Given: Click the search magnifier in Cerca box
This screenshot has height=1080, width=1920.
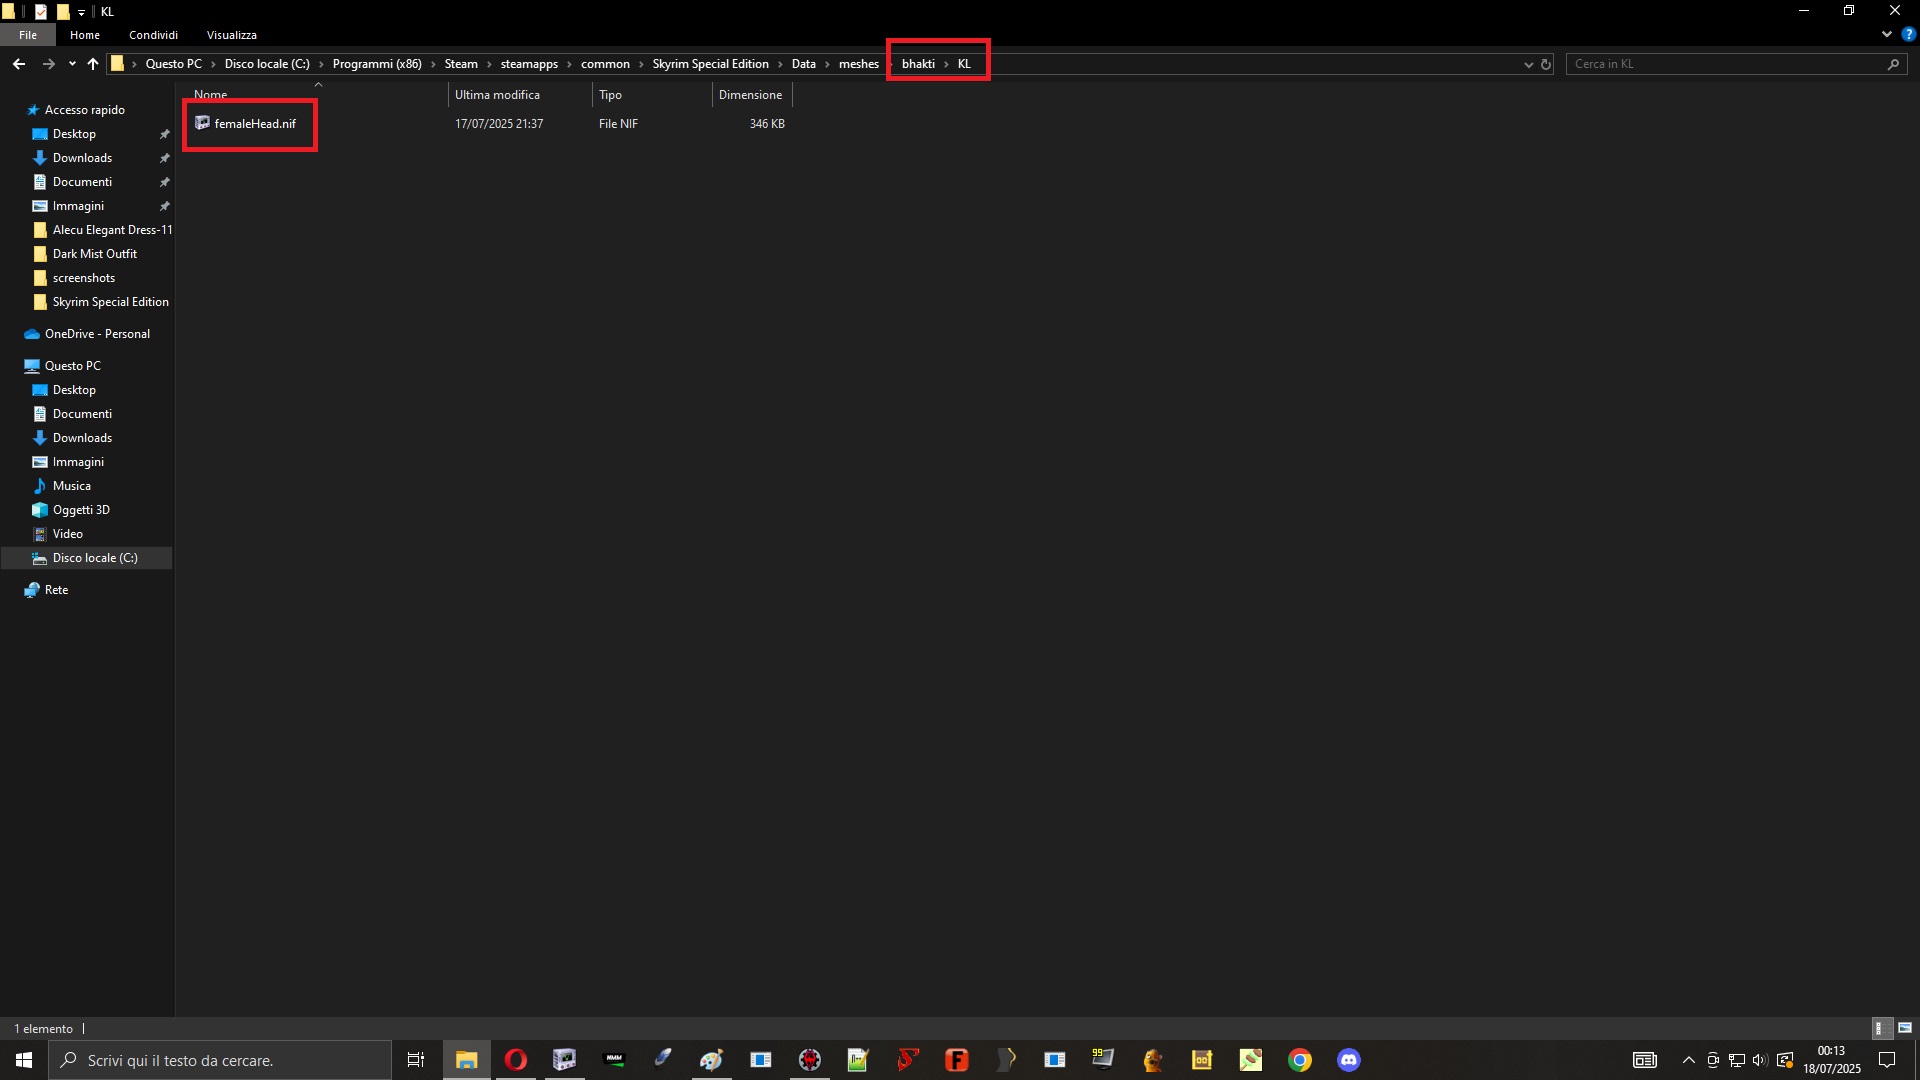Looking at the screenshot, I should coord(1893,64).
